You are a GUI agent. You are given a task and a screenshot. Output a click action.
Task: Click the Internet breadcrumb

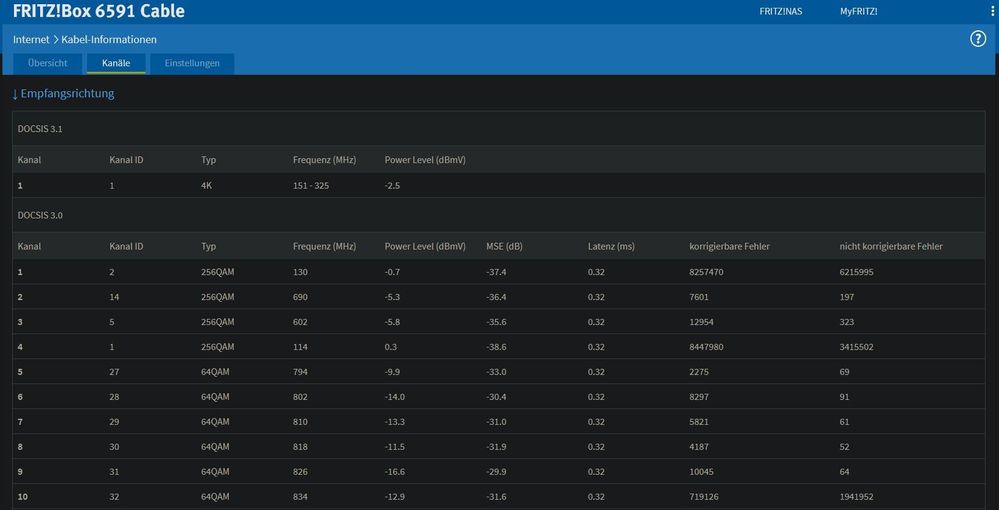pyautogui.click(x=32, y=40)
